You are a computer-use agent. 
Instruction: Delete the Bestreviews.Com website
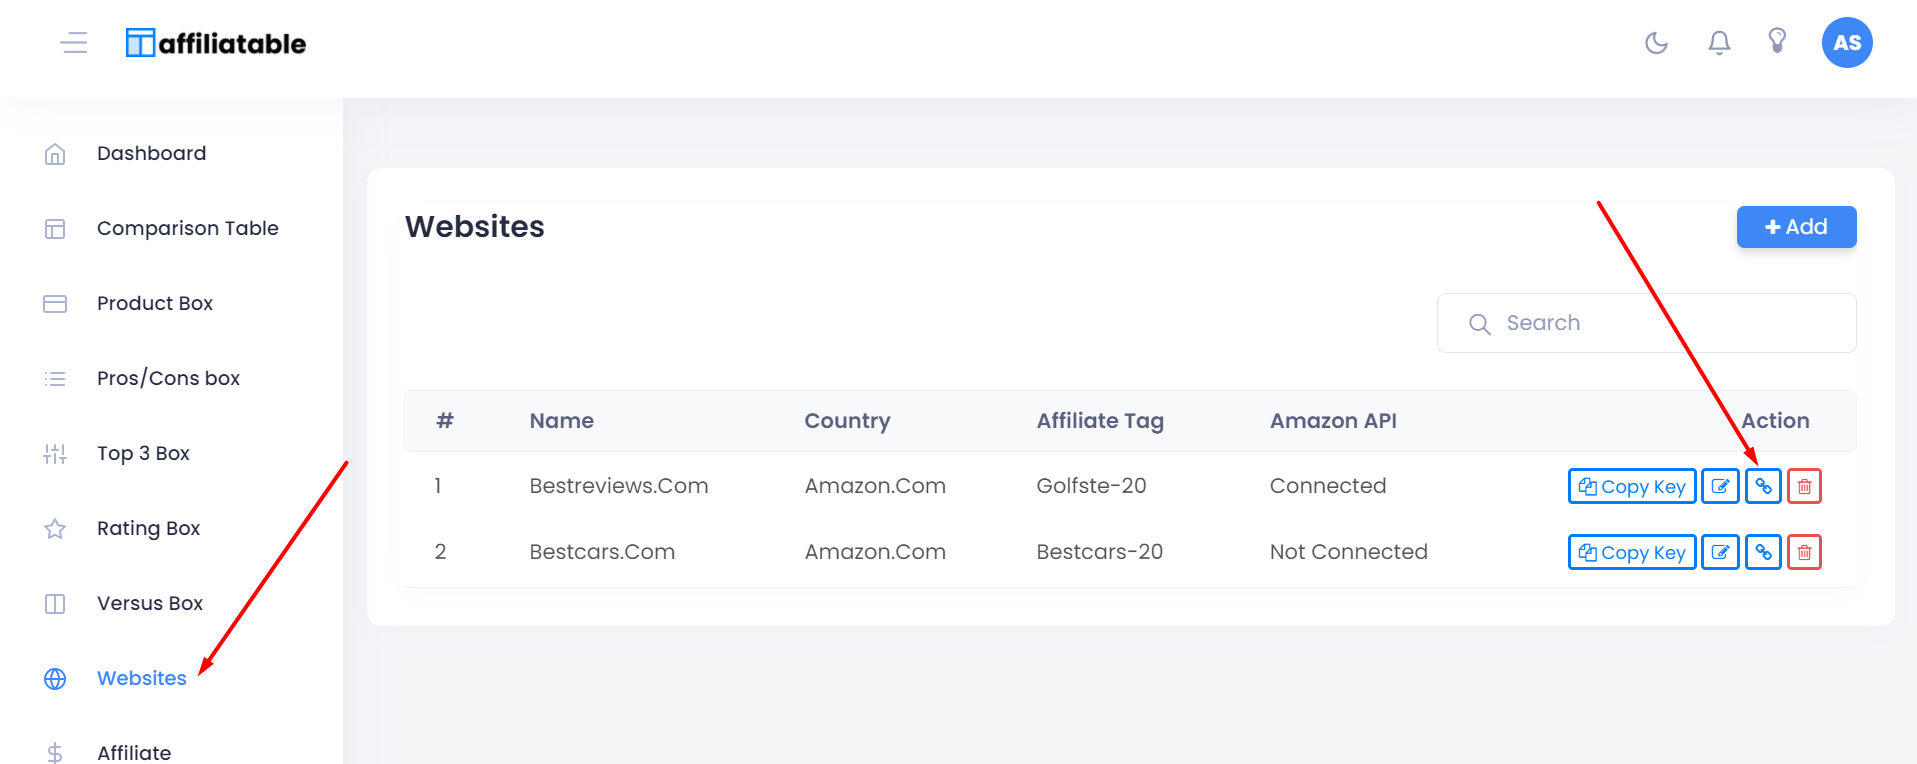[1804, 486]
